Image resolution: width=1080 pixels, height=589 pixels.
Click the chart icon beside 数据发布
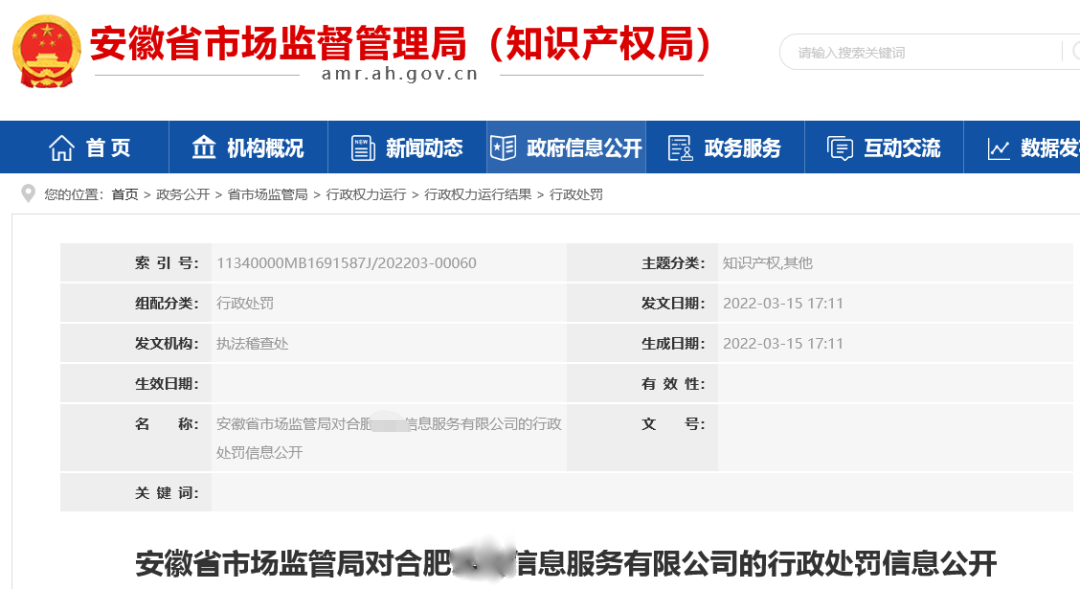pyautogui.click(x=998, y=149)
